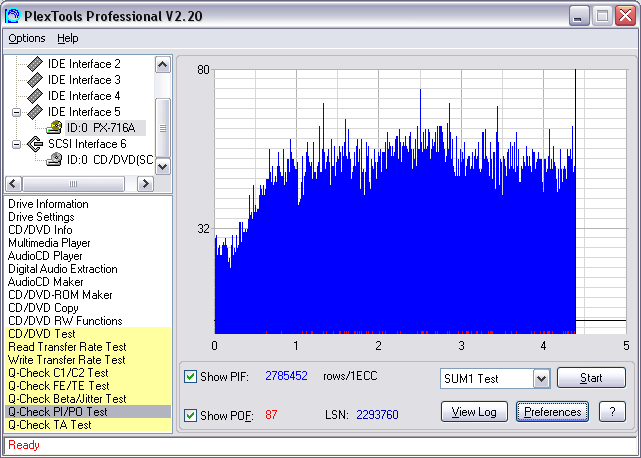Click the Ready status text
This screenshot has height=458, width=641.
pyautogui.click(x=24, y=445)
